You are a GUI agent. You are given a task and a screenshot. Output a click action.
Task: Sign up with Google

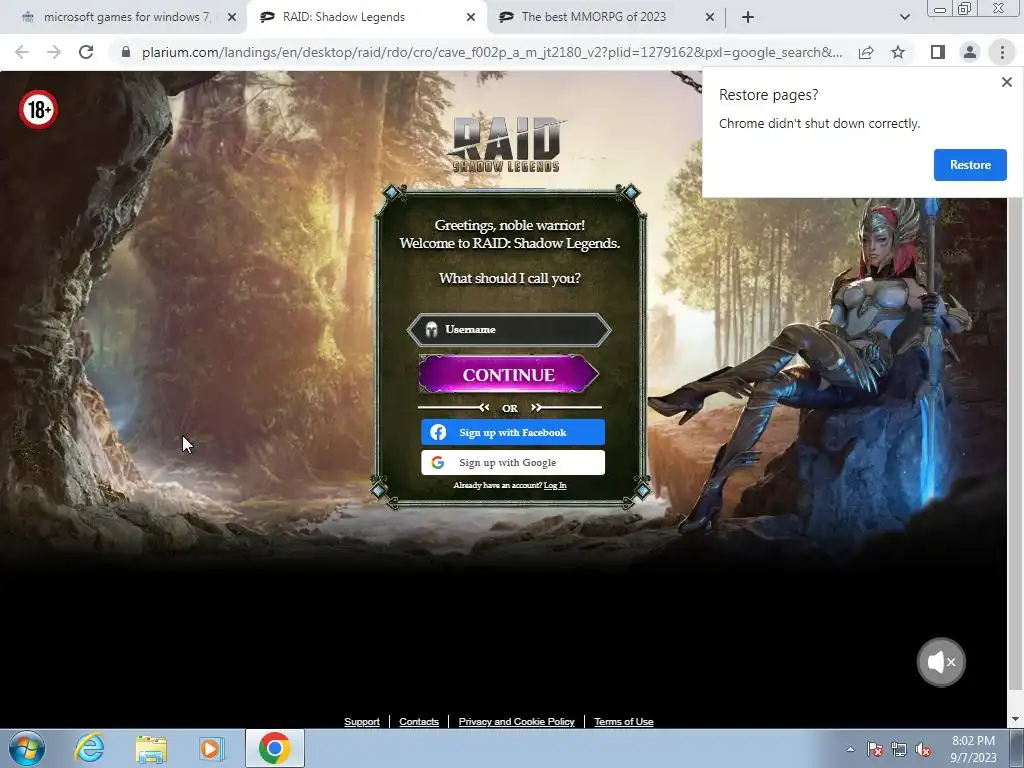513,462
